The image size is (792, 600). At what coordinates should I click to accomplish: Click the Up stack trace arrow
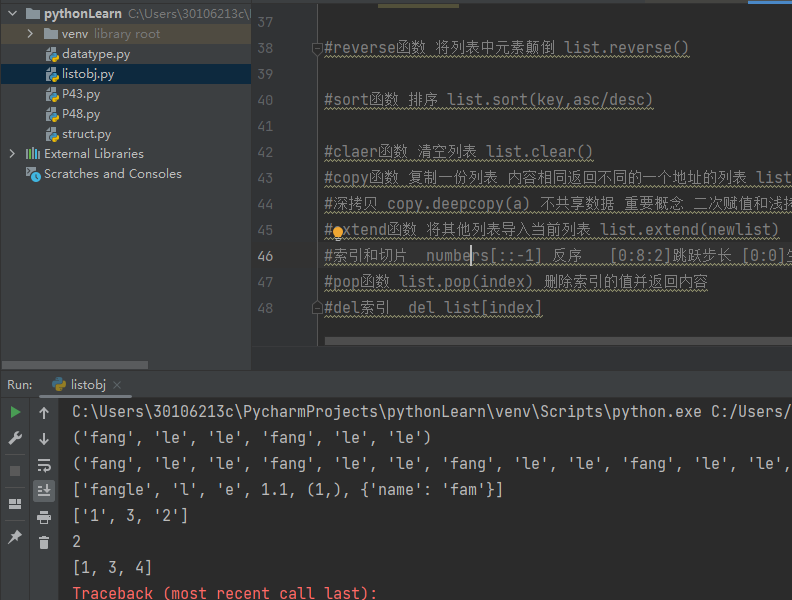point(44,413)
